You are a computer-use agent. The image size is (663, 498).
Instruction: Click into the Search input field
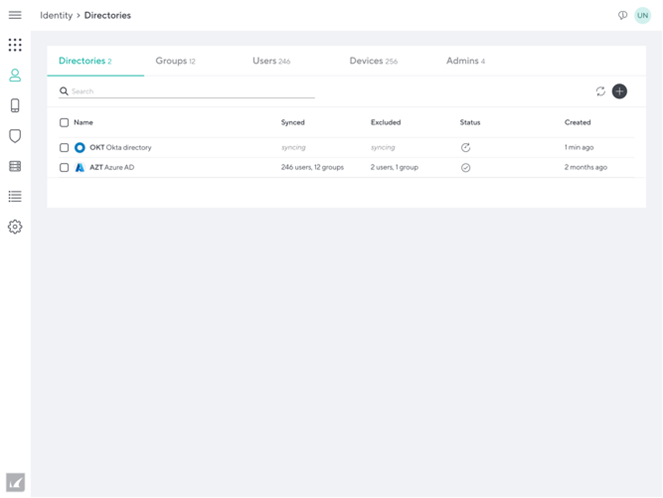click(x=190, y=91)
